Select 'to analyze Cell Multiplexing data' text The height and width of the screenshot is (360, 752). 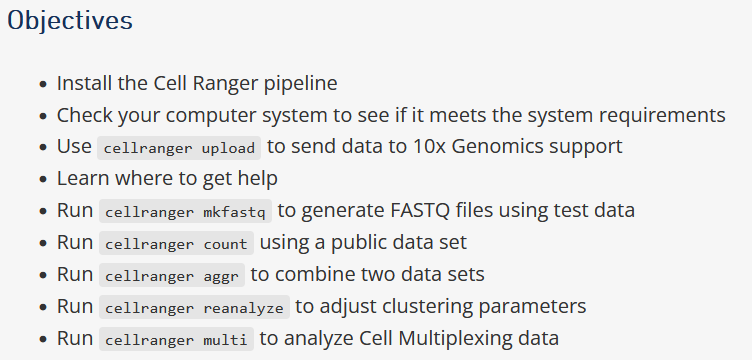[409, 338]
